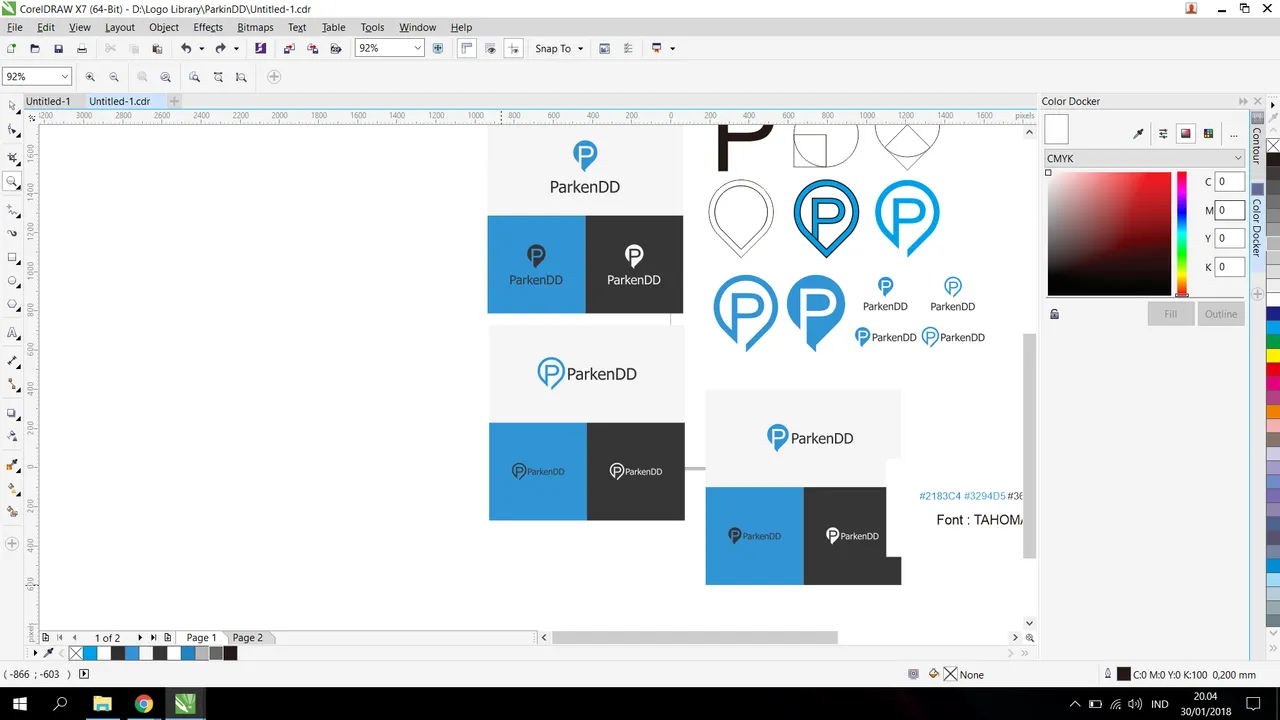The height and width of the screenshot is (720, 1280).
Task: Open the Snap To dropdown
Action: coord(559,48)
